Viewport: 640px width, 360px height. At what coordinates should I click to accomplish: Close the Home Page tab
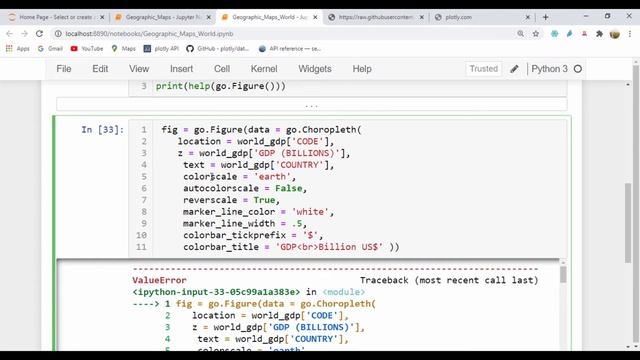pos(102,17)
